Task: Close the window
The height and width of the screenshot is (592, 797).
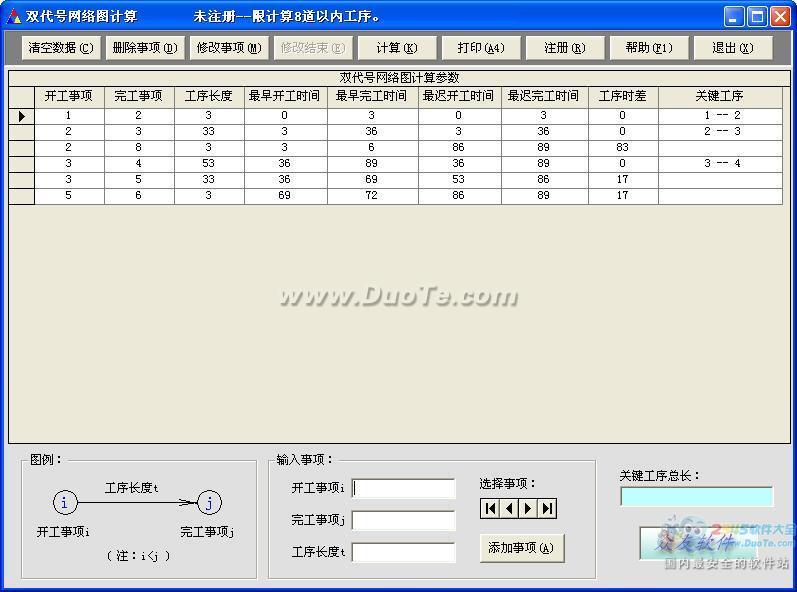Action: tap(780, 16)
